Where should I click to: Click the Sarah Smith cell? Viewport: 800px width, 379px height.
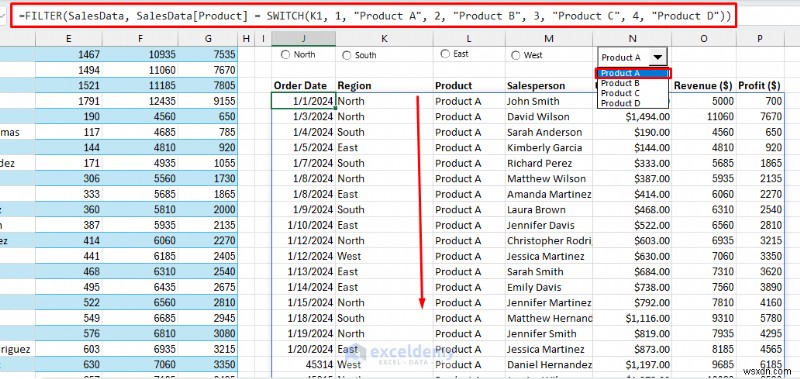(x=549, y=272)
